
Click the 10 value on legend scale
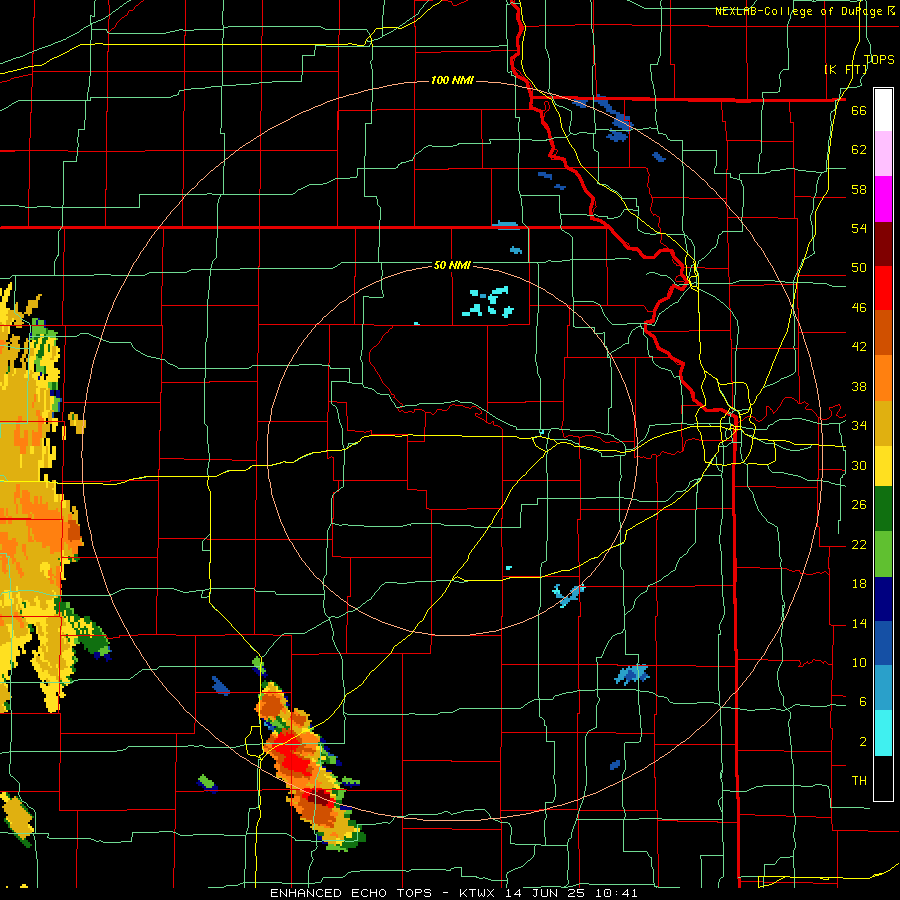[859, 662]
